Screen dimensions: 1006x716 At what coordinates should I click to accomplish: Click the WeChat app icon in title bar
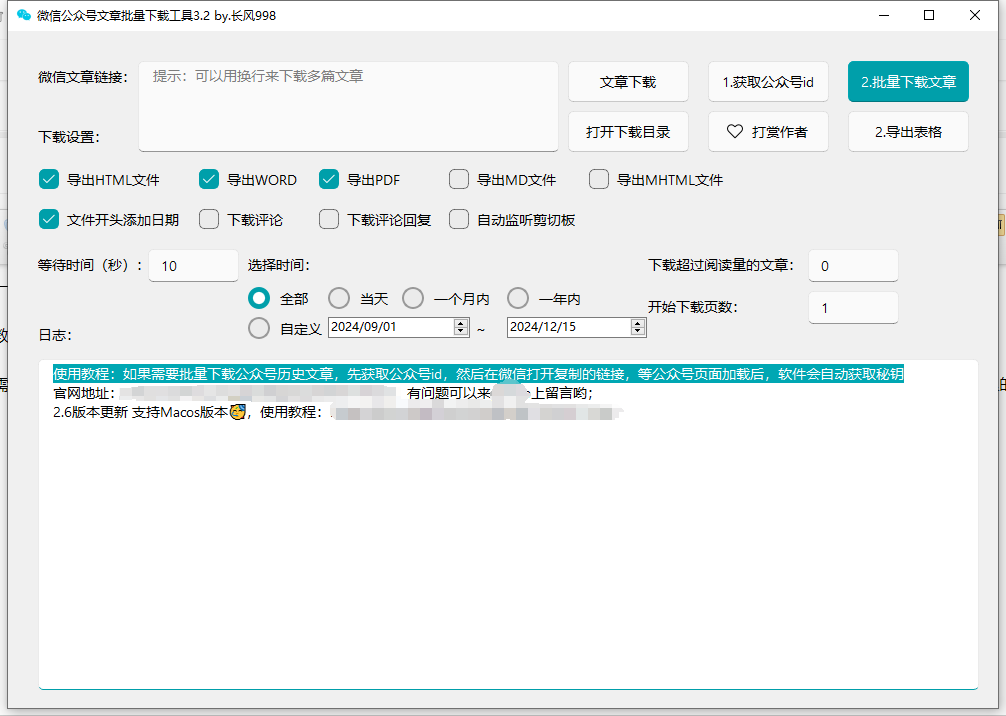[x=24, y=15]
